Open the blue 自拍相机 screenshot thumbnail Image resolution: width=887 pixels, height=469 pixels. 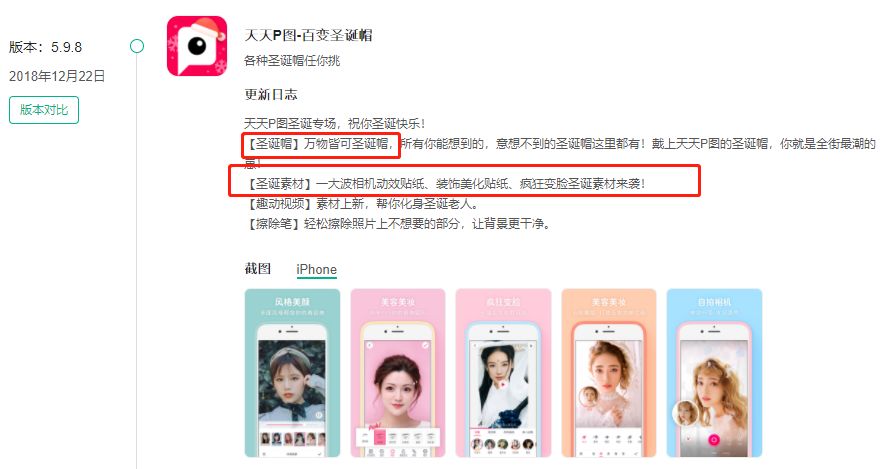714,373
